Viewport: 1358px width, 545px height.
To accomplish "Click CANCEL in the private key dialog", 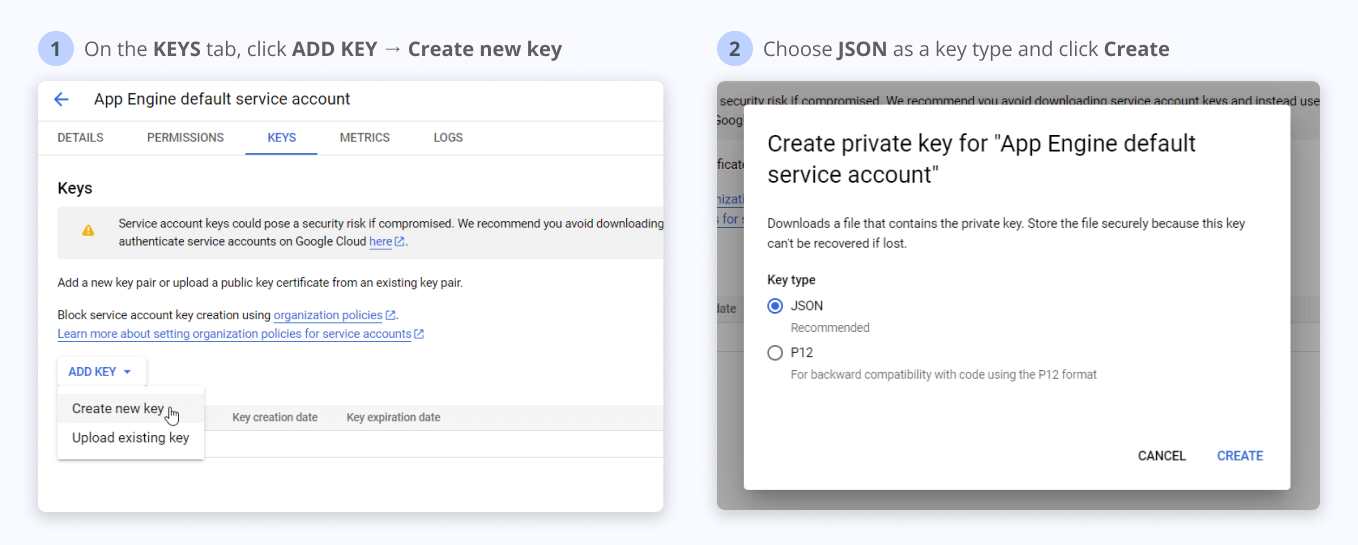I will click(x=1161, y=456).
